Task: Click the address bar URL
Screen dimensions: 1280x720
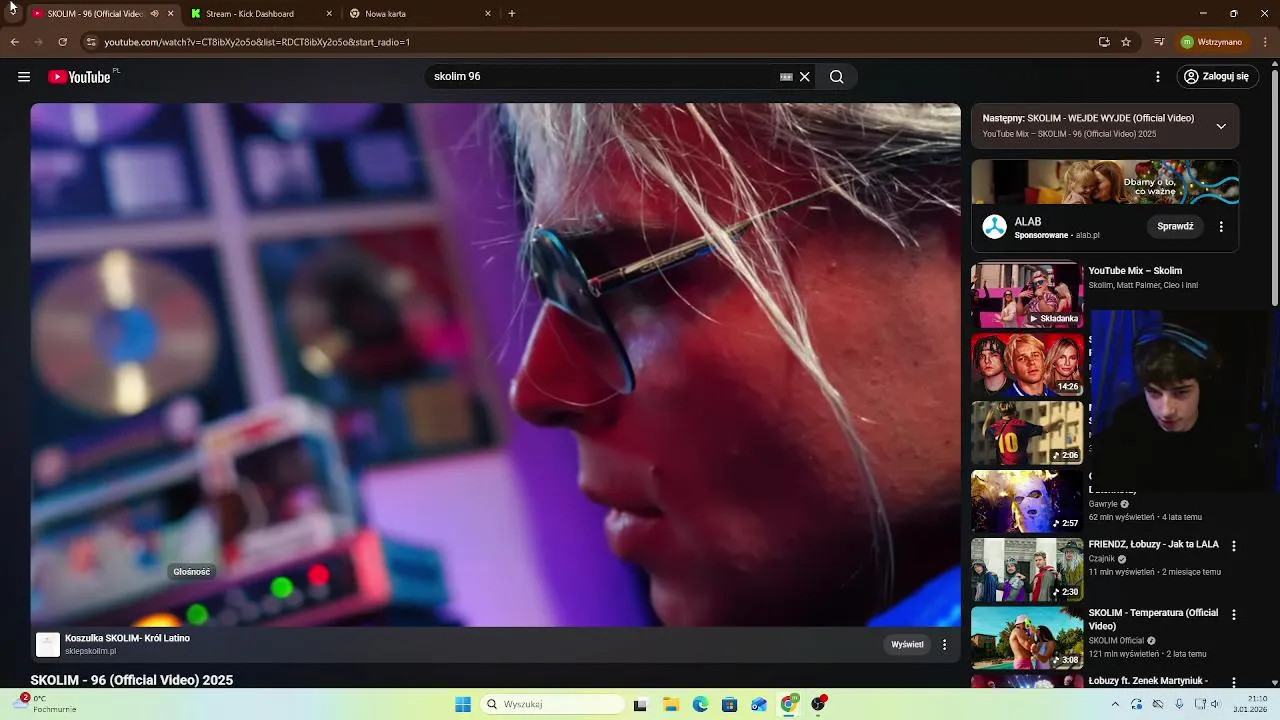Action: tap(257, 42)
